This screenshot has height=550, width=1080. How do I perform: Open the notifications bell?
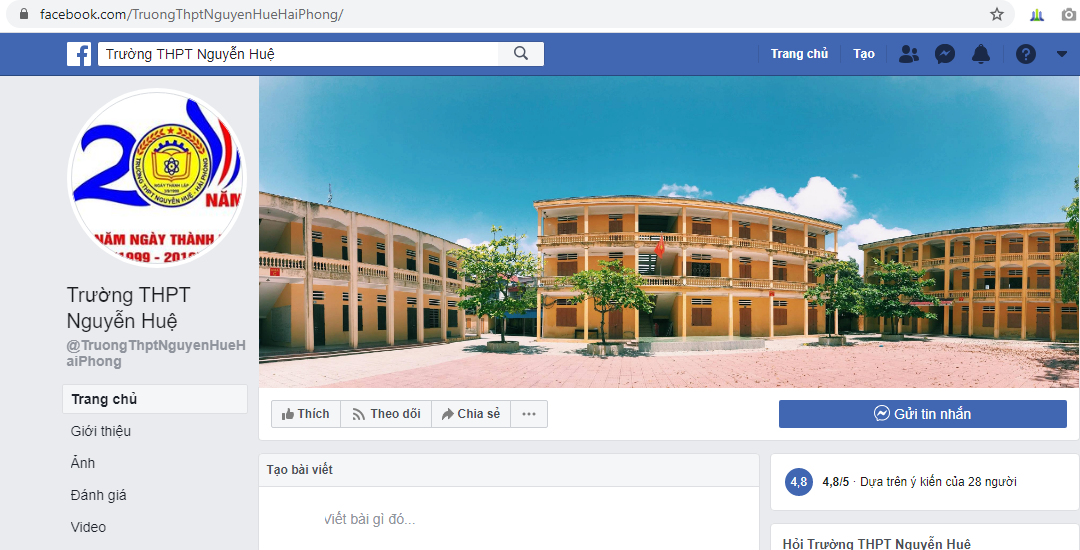click(980, 54)
